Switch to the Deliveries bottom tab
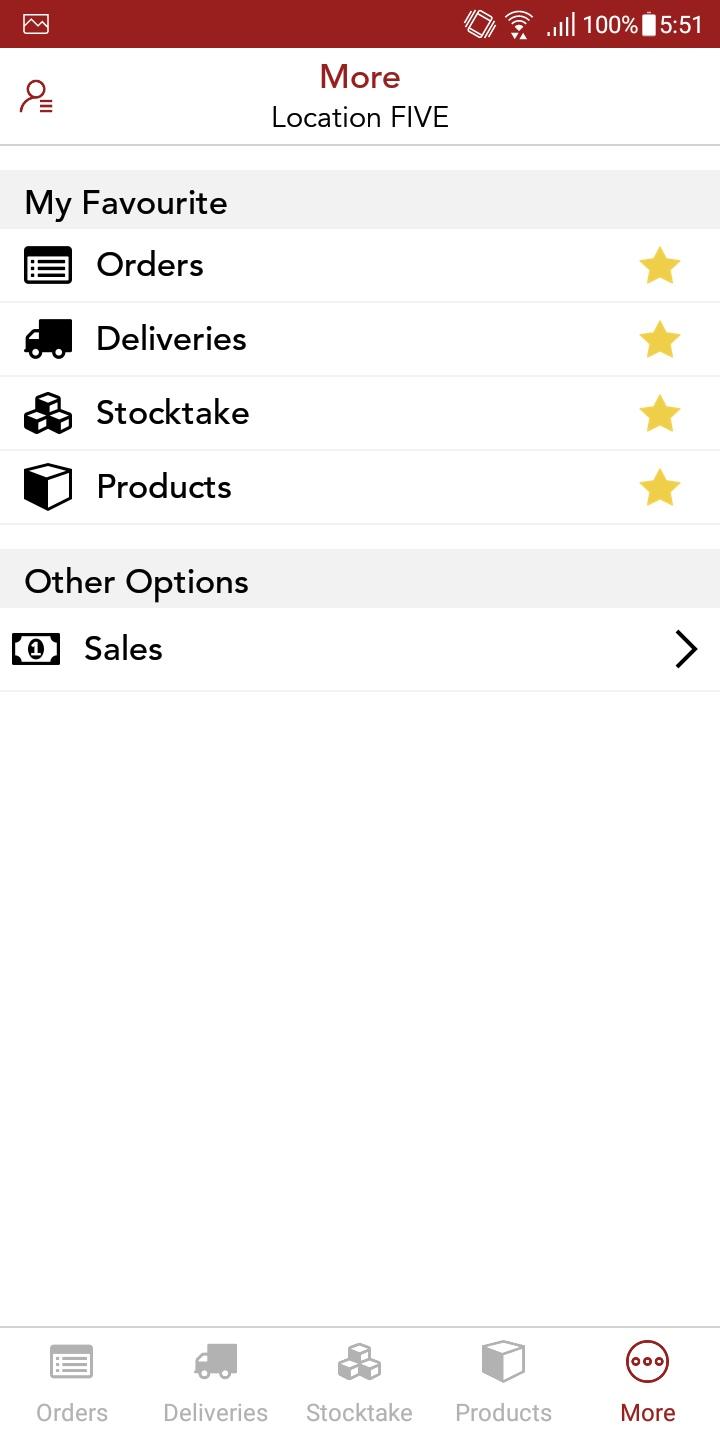Viewport: 720px width, 1440px height. [x=216, y=1383]
